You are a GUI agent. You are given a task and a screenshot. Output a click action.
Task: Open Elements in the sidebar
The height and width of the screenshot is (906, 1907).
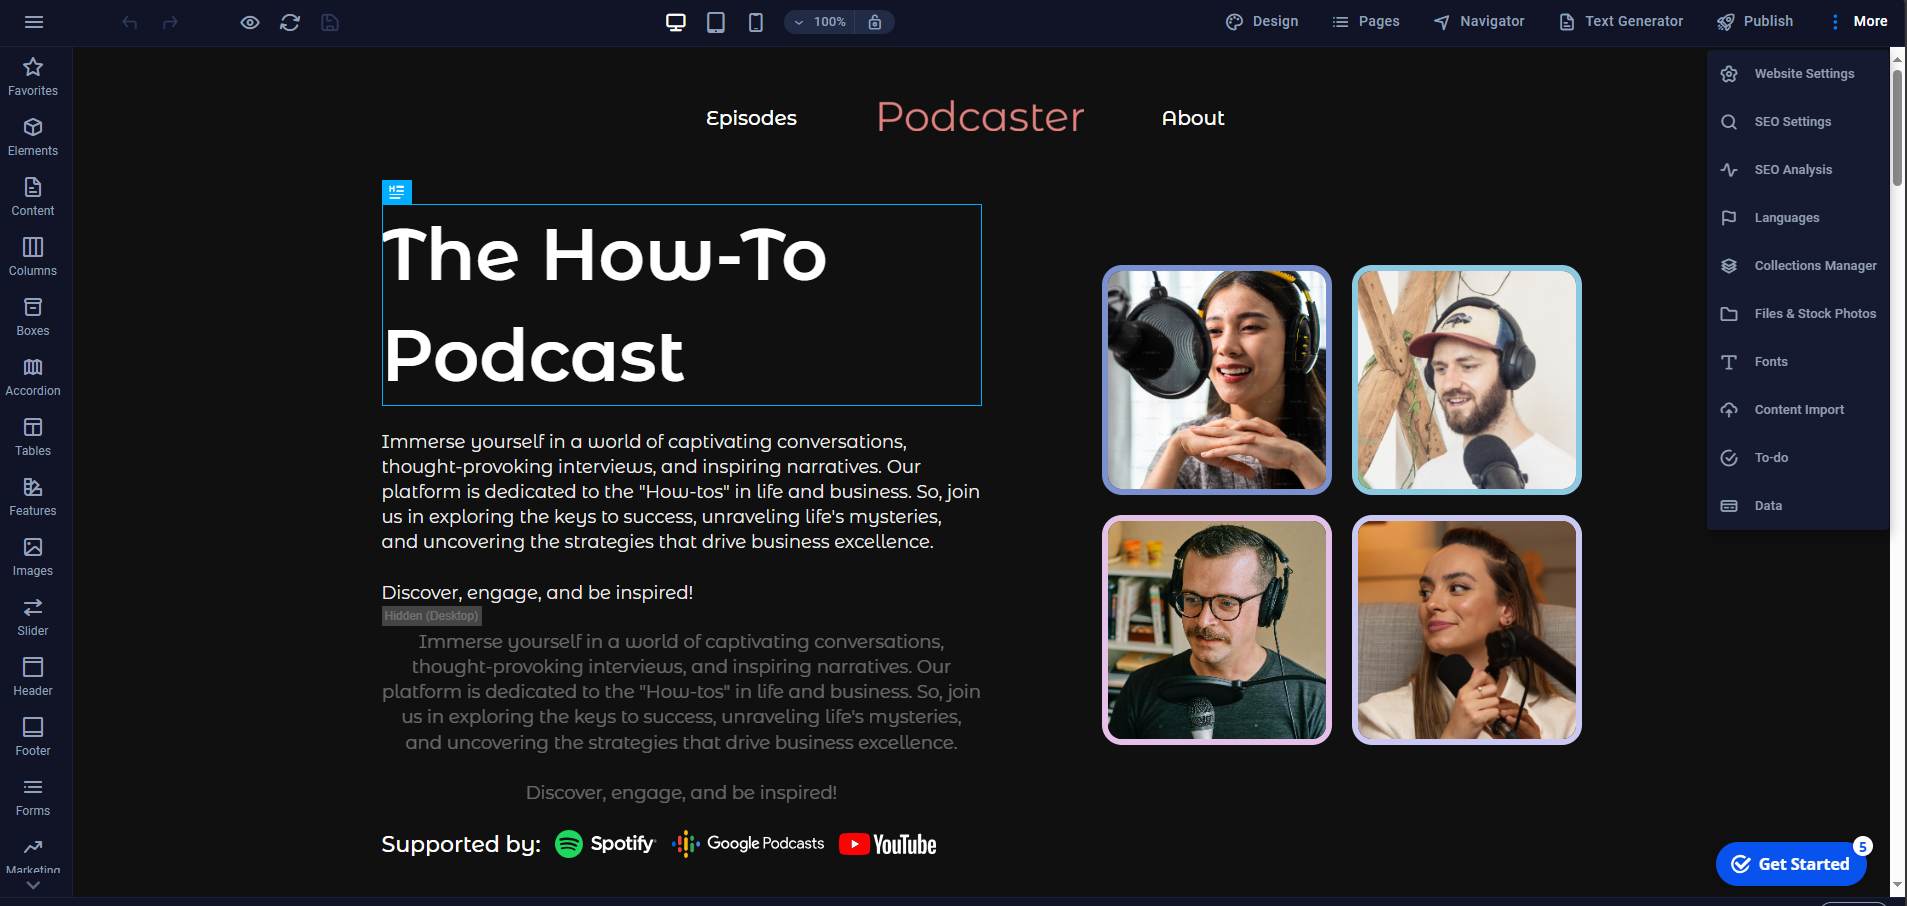click(x=33, y=137)
